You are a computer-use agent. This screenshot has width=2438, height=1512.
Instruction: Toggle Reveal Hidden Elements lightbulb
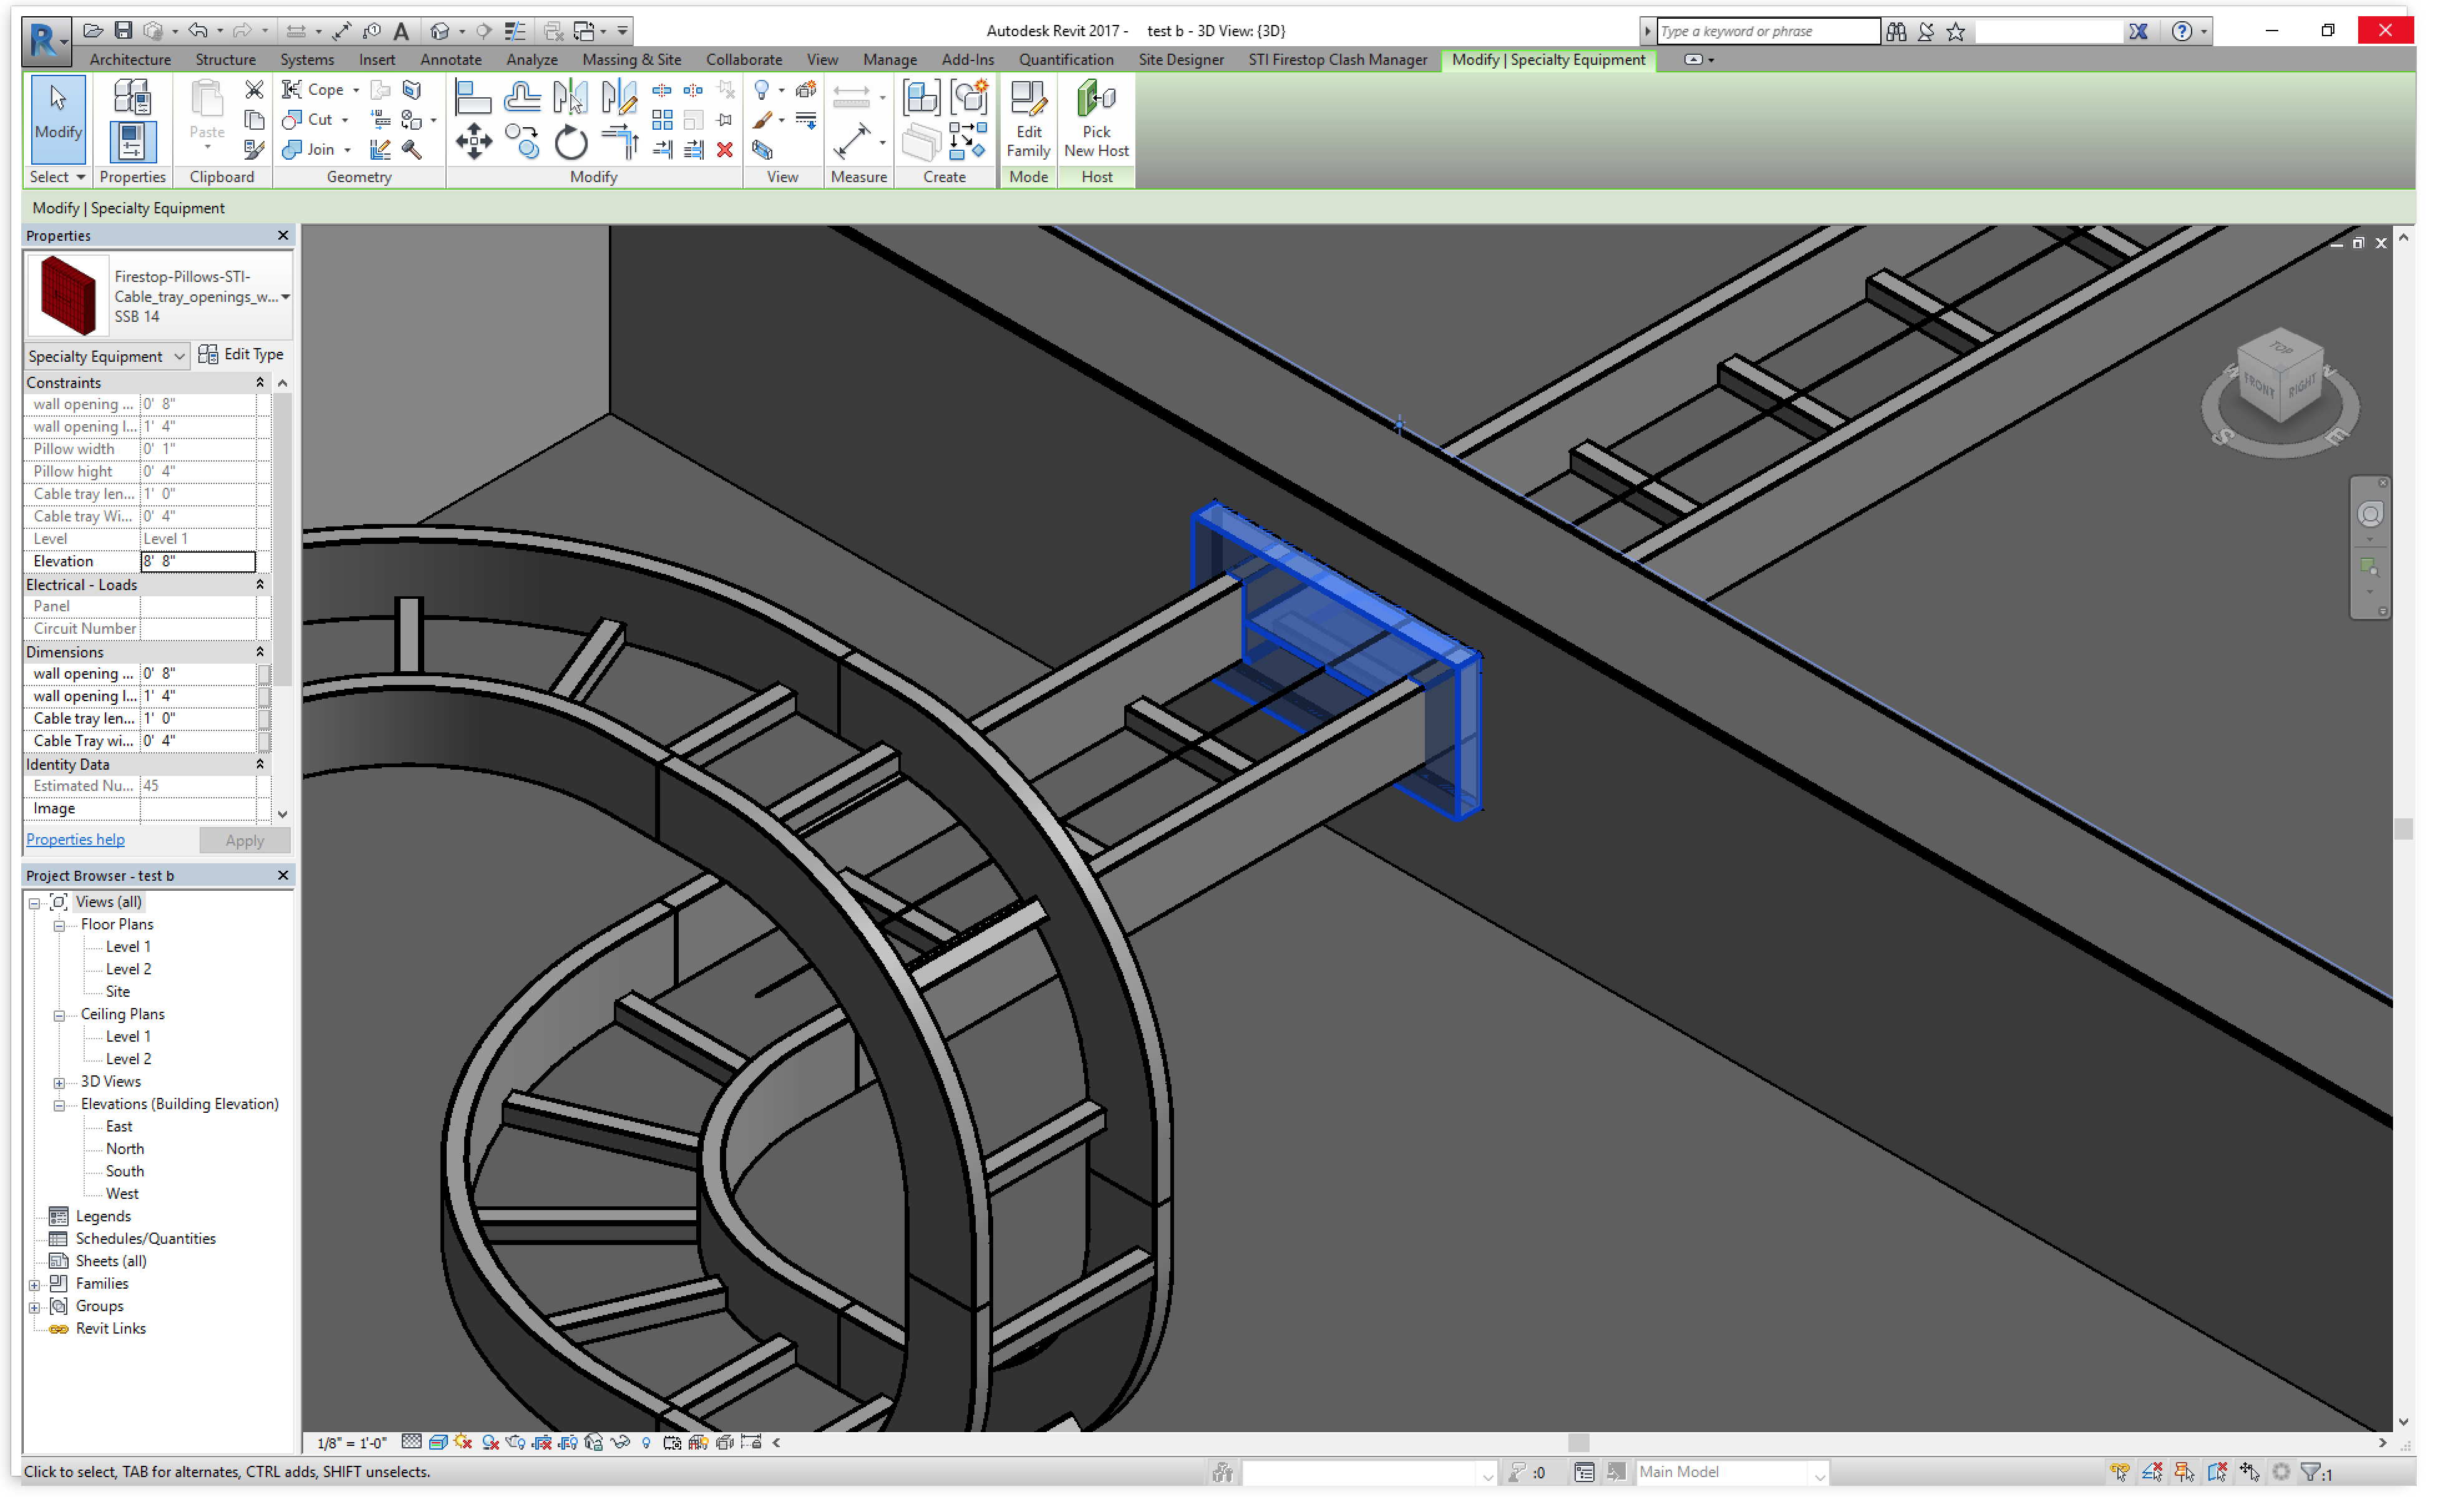(646, 1442)
